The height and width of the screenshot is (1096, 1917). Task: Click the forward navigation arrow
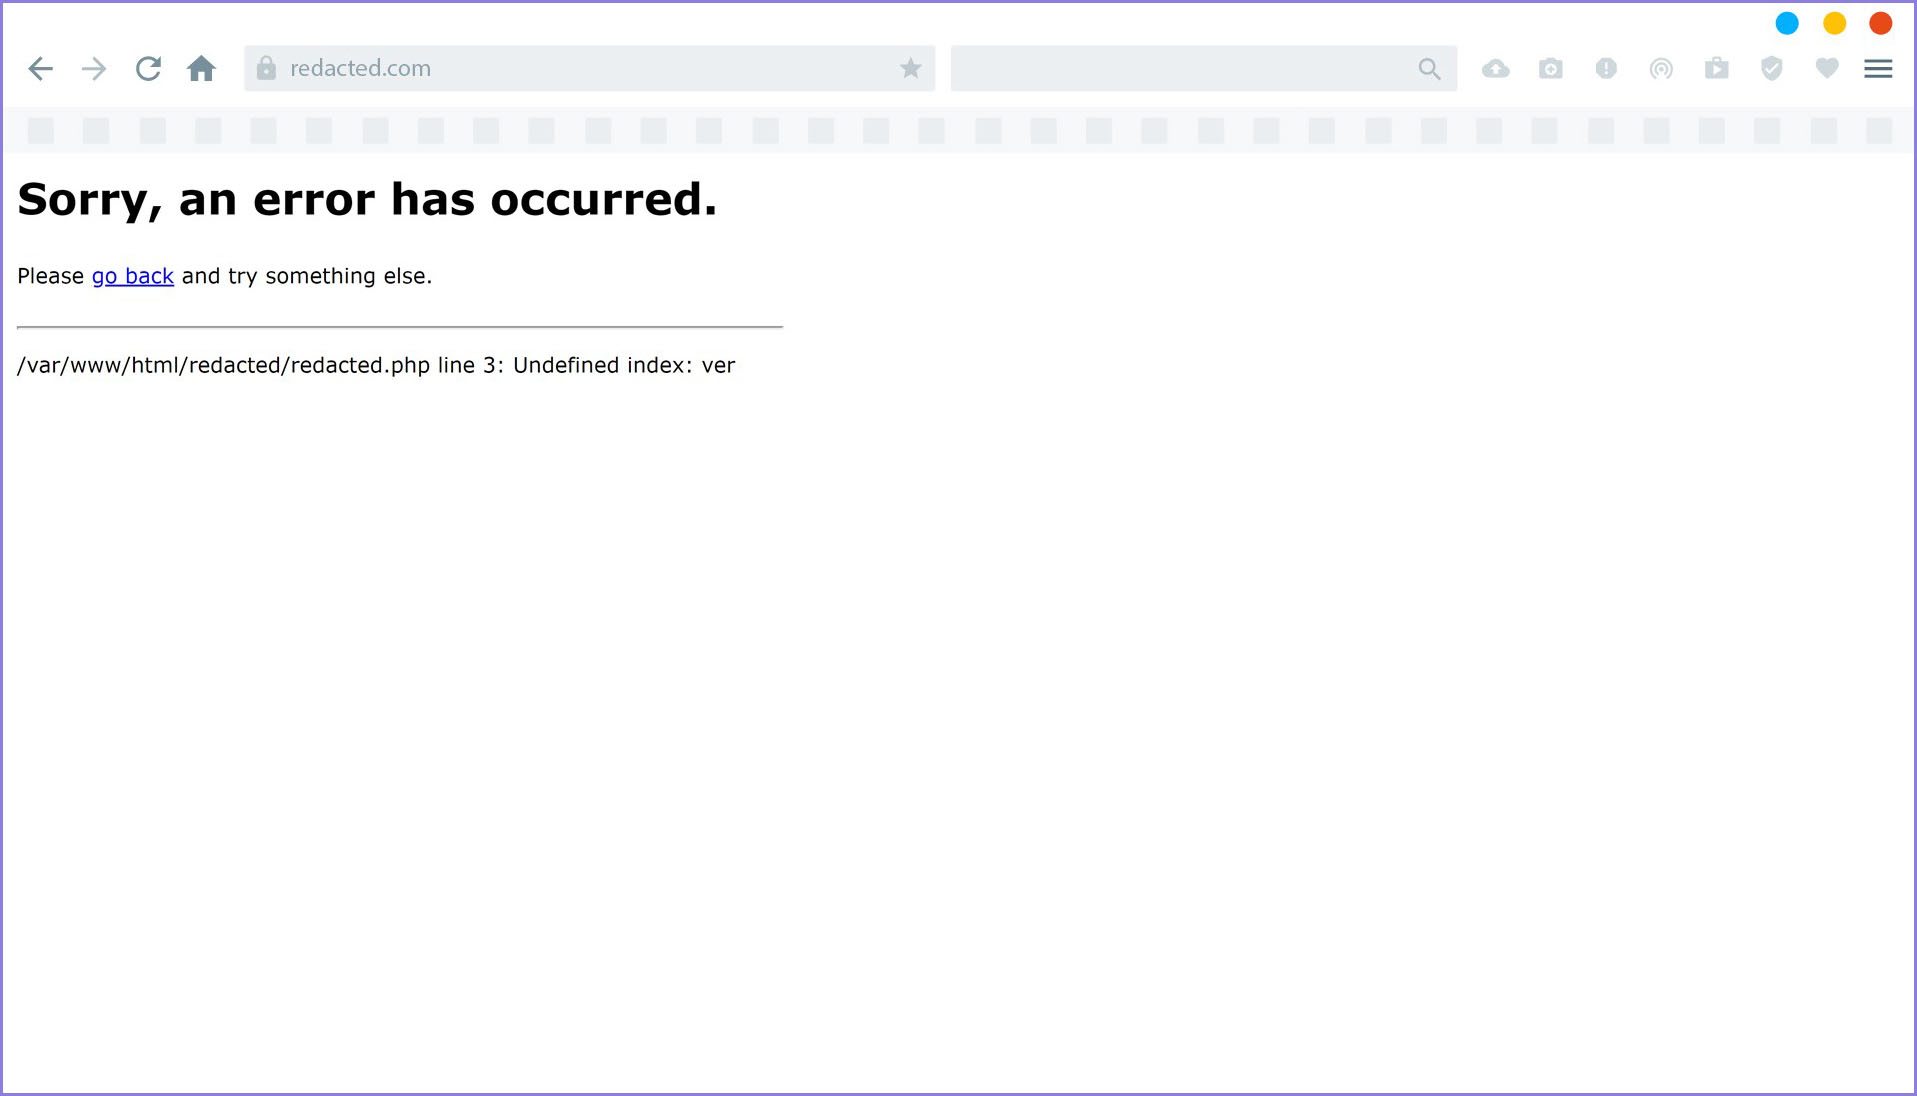pos(93,68)
